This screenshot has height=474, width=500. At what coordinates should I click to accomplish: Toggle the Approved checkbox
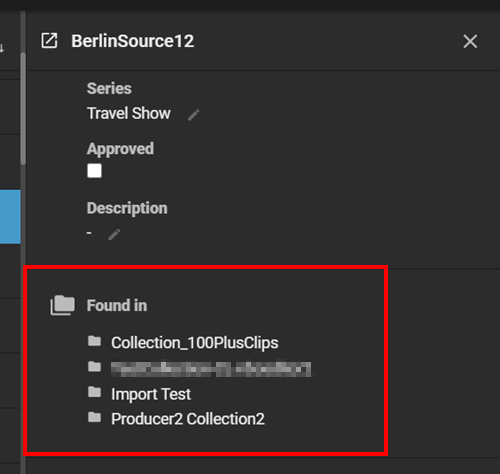click(x=94, y=171)
